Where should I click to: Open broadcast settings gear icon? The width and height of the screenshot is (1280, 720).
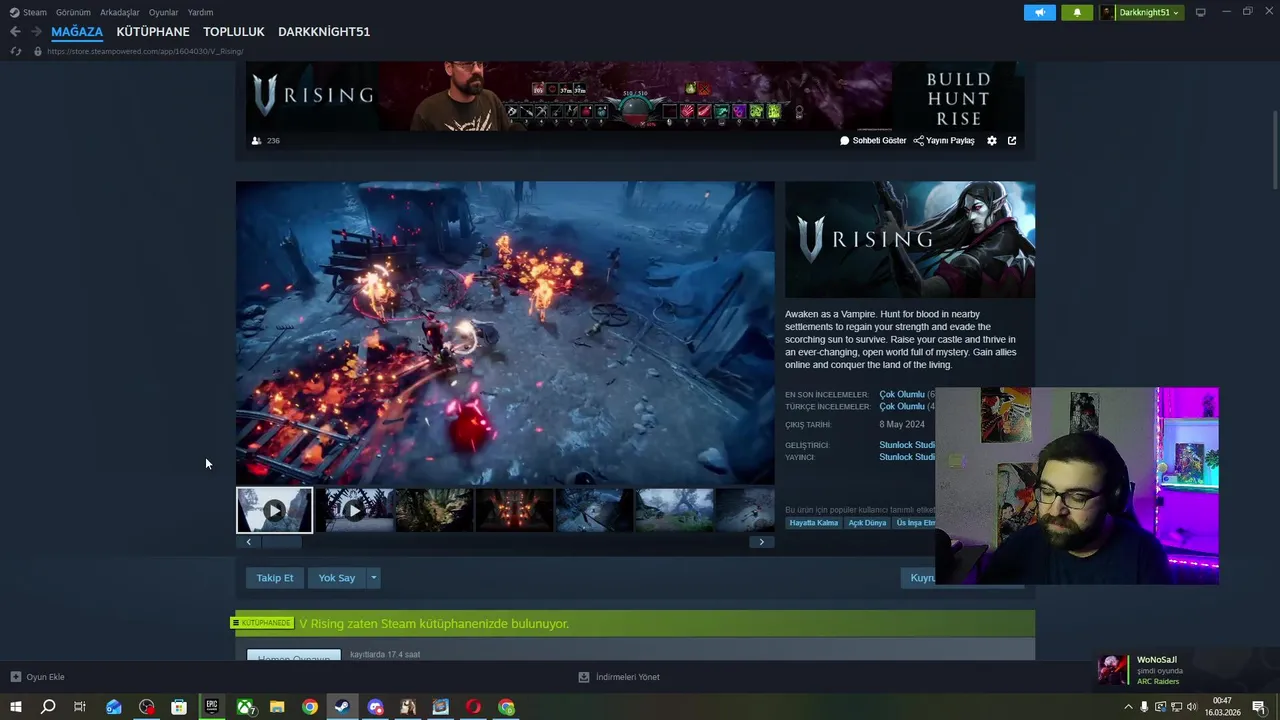point(992,141)
